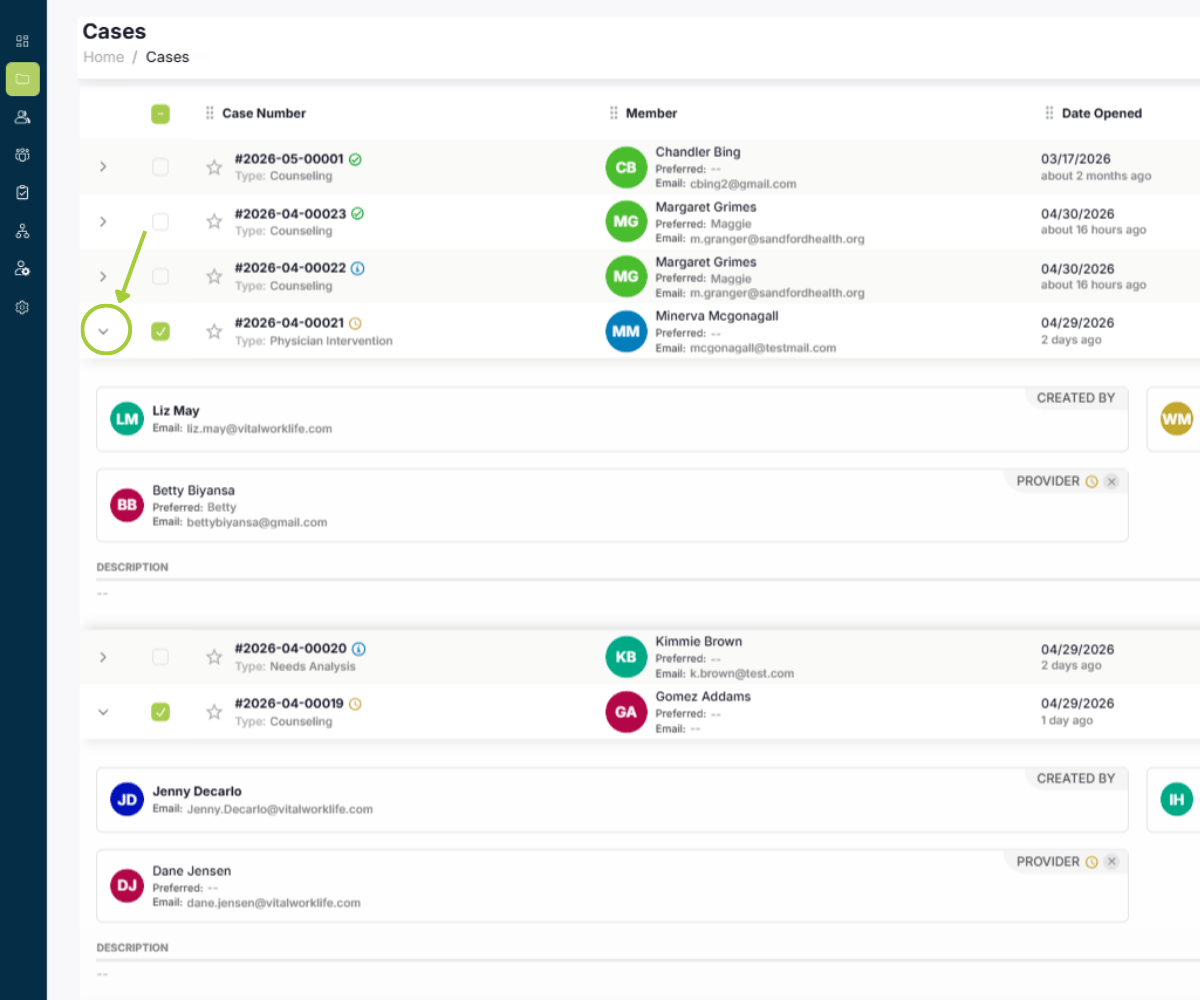Remove provider Dane Jensen with X icon
The width and height of the screenshot is (1200, 1000).
click(1112, 862)
